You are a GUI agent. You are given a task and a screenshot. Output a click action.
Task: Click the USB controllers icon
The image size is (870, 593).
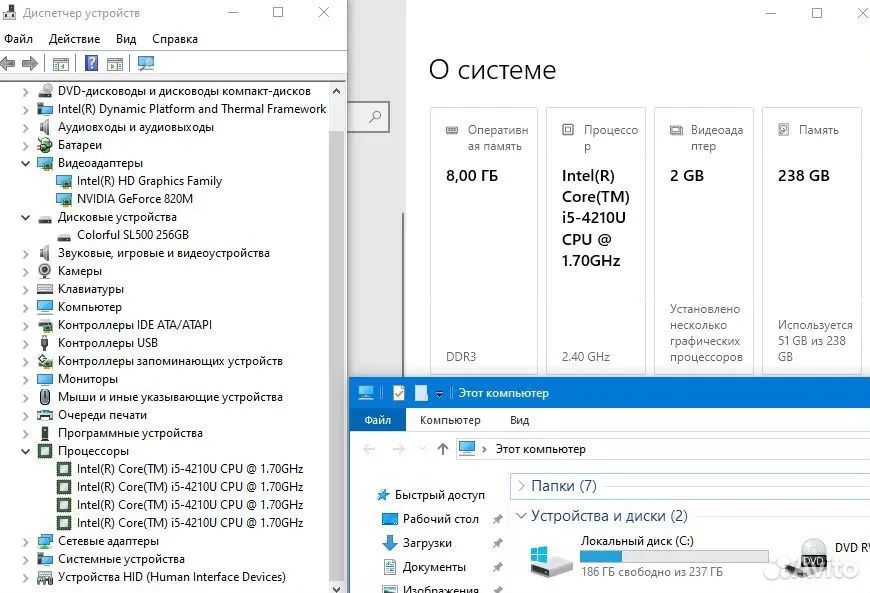(x=44, y=343)
